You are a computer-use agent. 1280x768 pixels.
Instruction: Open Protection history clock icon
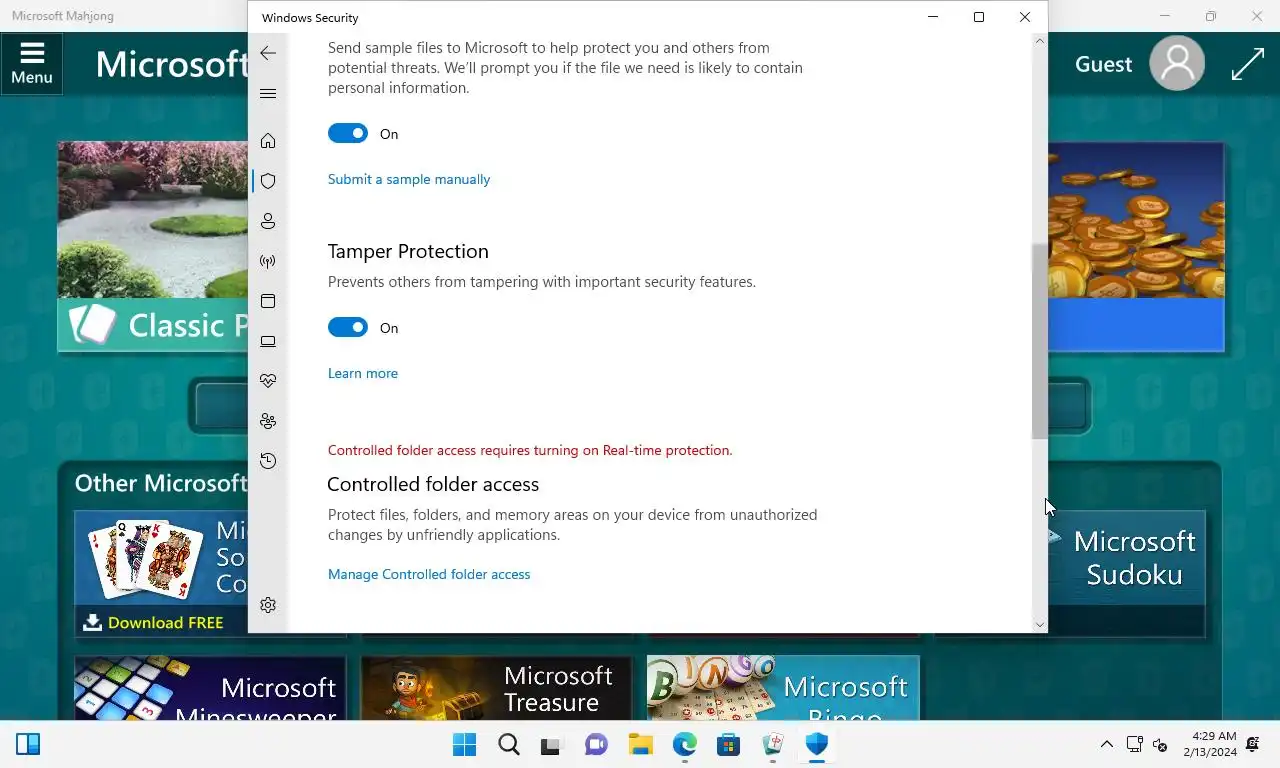[268, 461]
